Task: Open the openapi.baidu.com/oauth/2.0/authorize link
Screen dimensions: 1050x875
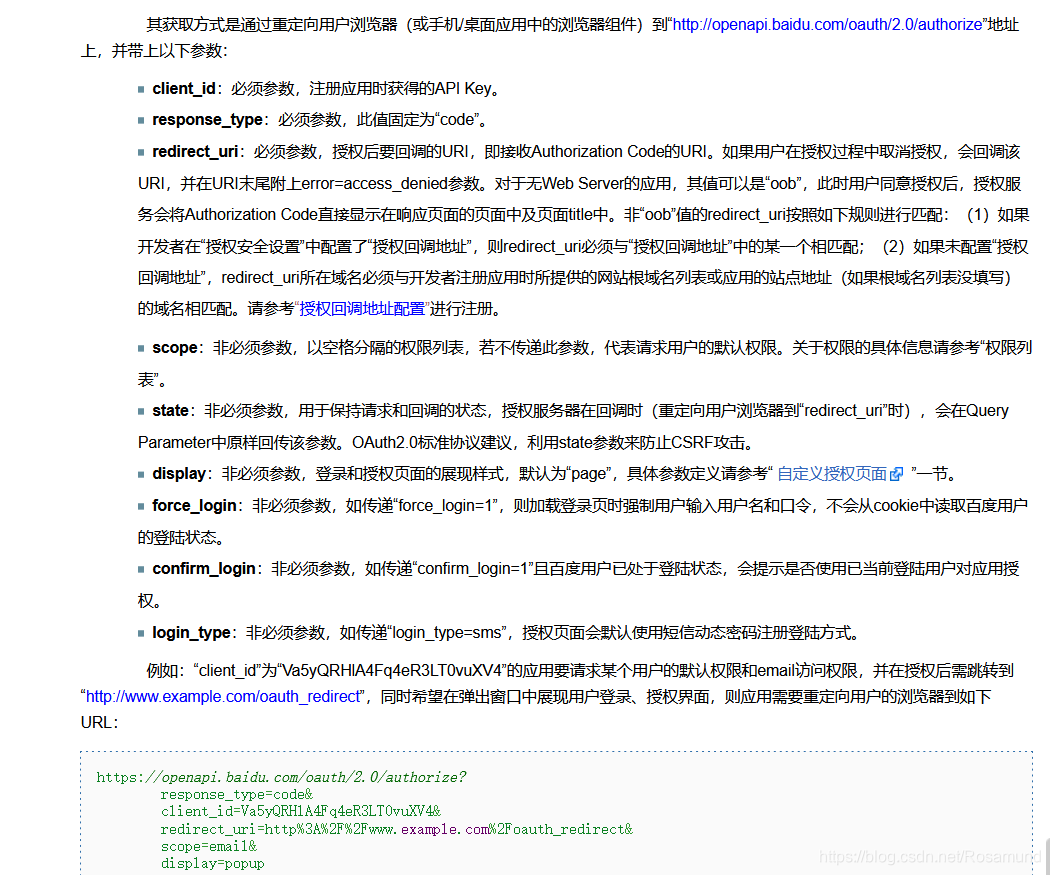Action: point(827,25)
